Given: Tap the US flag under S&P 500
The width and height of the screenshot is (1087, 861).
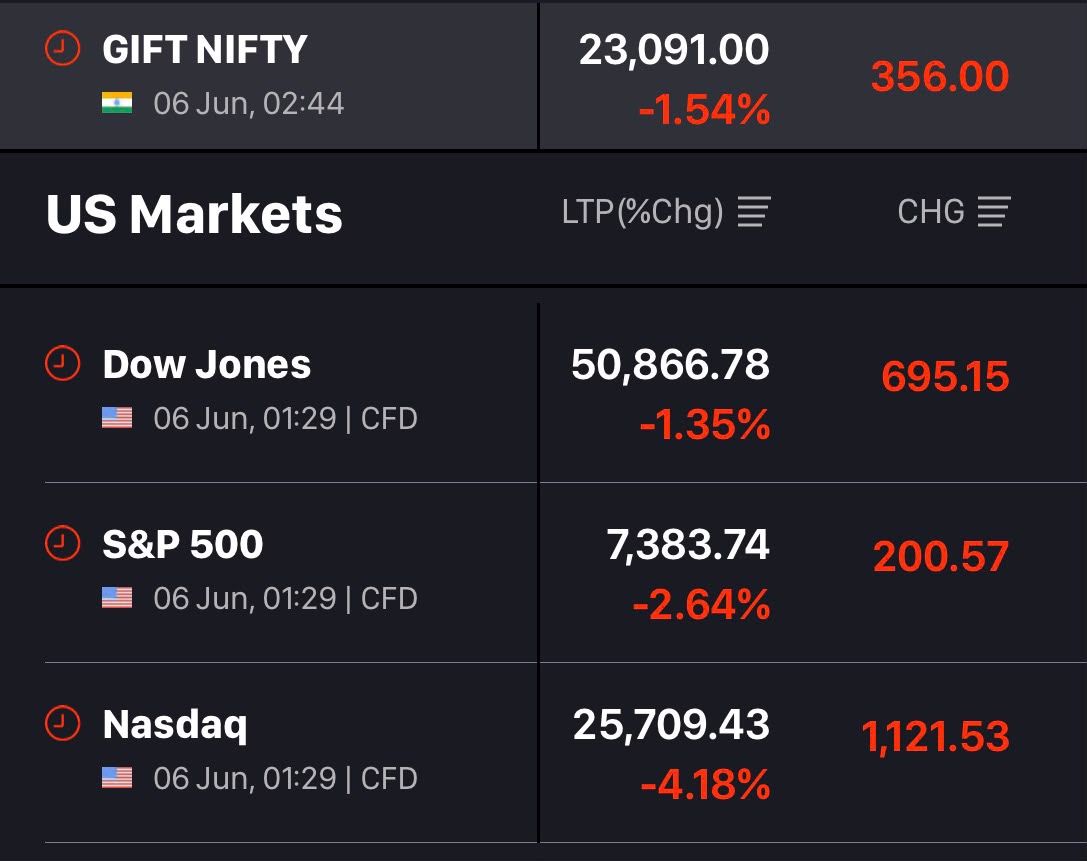Looking at the screenshot, I should click(116, 598).
